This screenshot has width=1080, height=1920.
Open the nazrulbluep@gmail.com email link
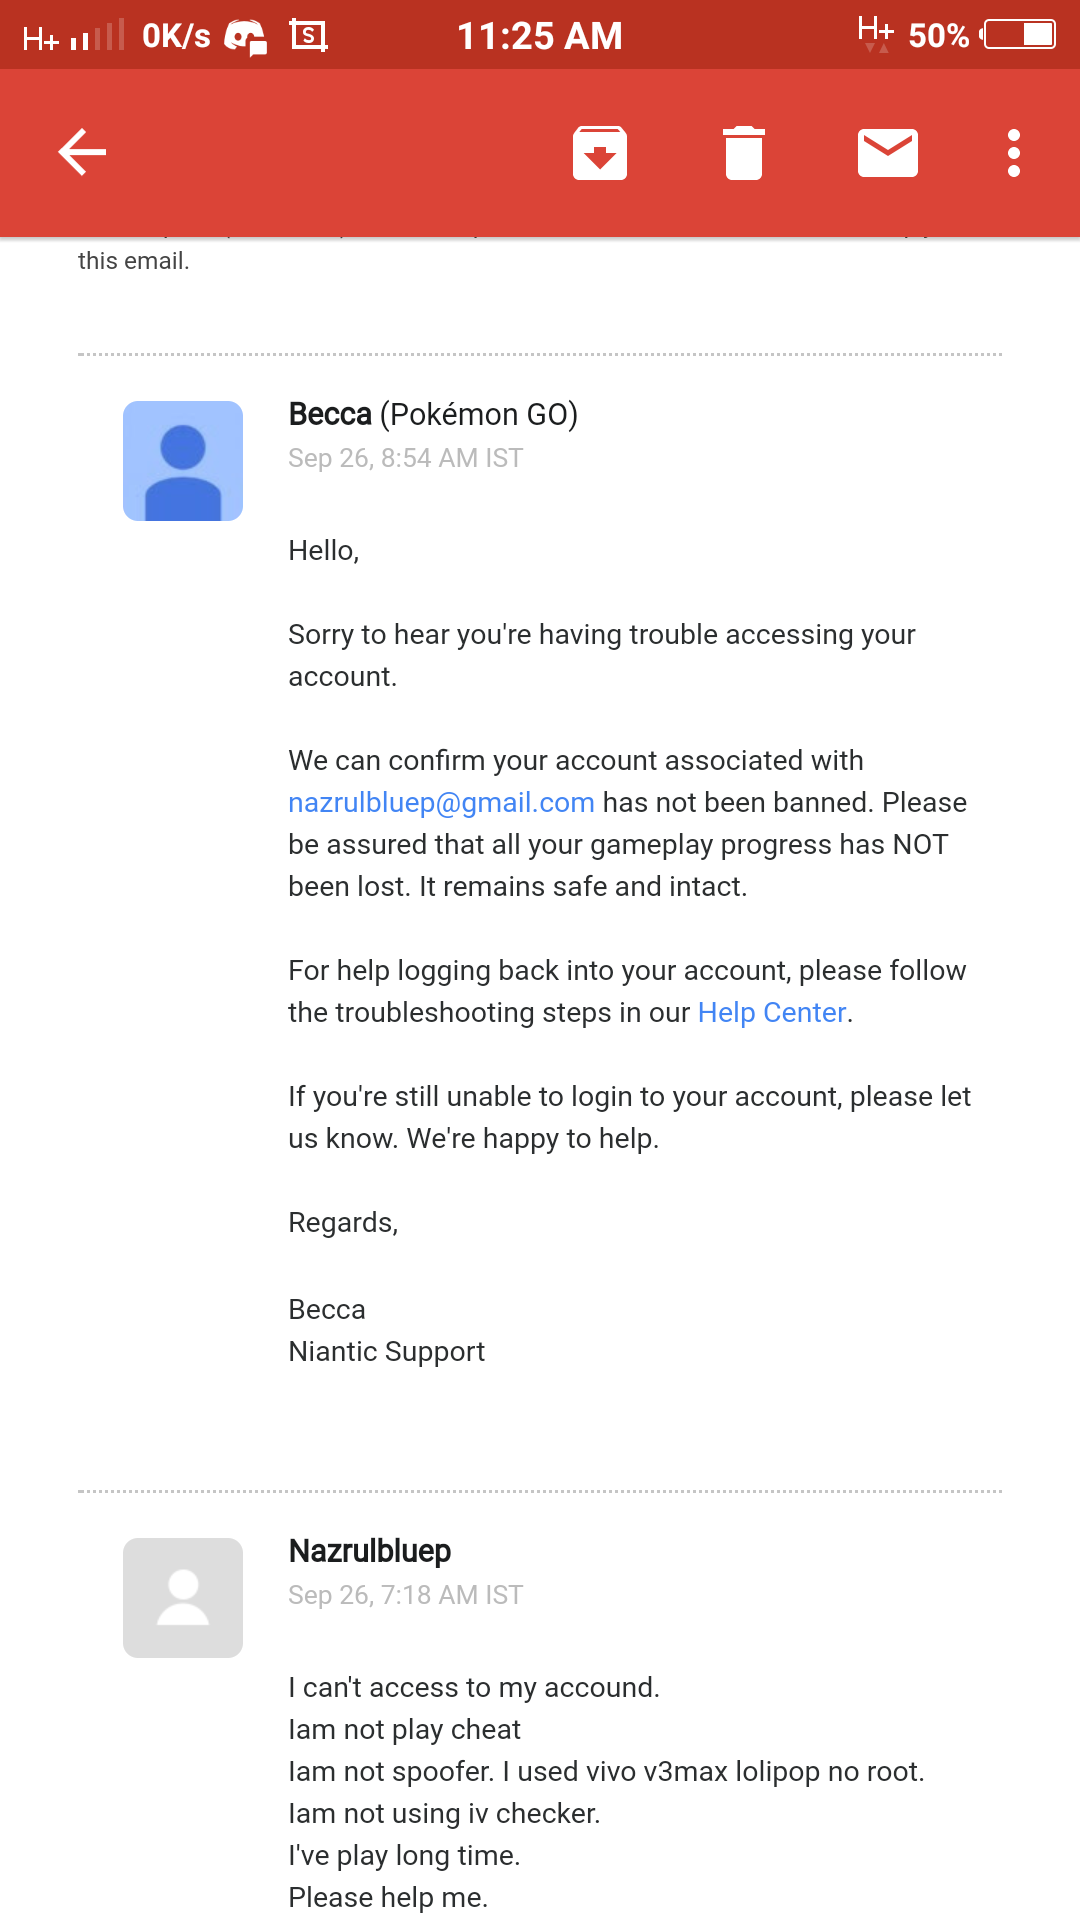441,803
